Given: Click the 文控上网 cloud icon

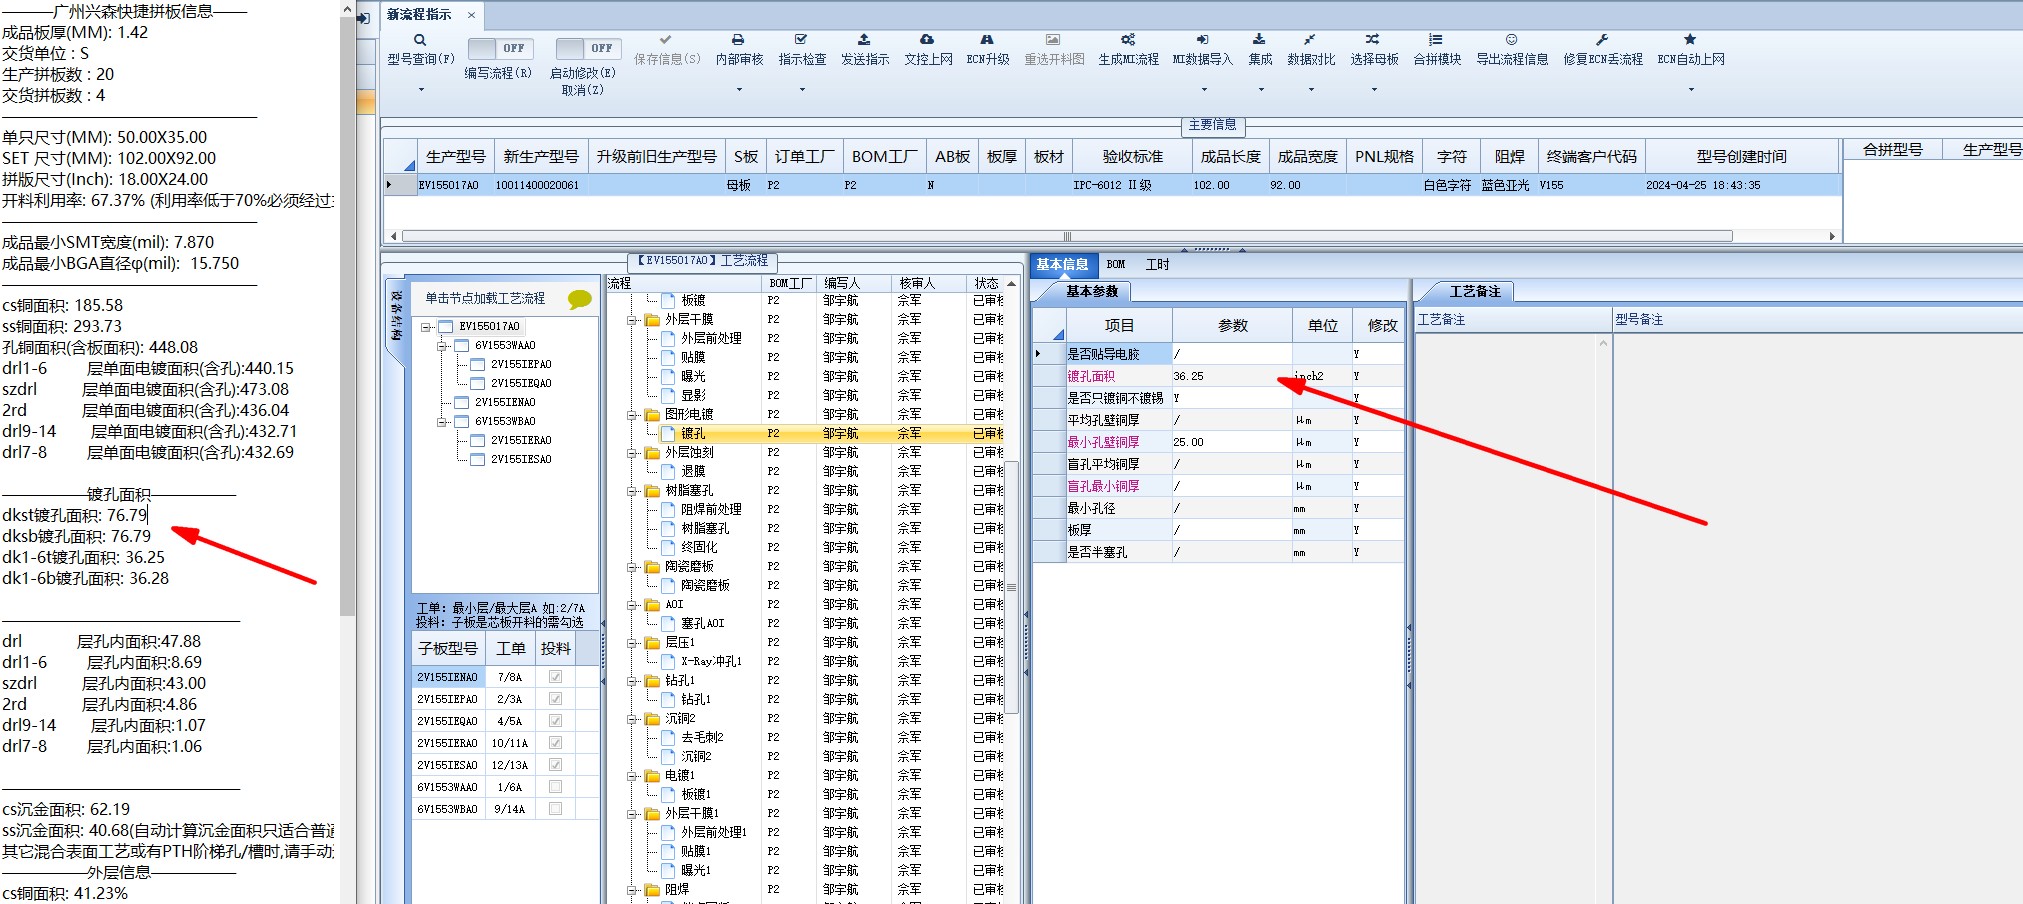Looking at the screenshot, I should (x=927, y=40).
